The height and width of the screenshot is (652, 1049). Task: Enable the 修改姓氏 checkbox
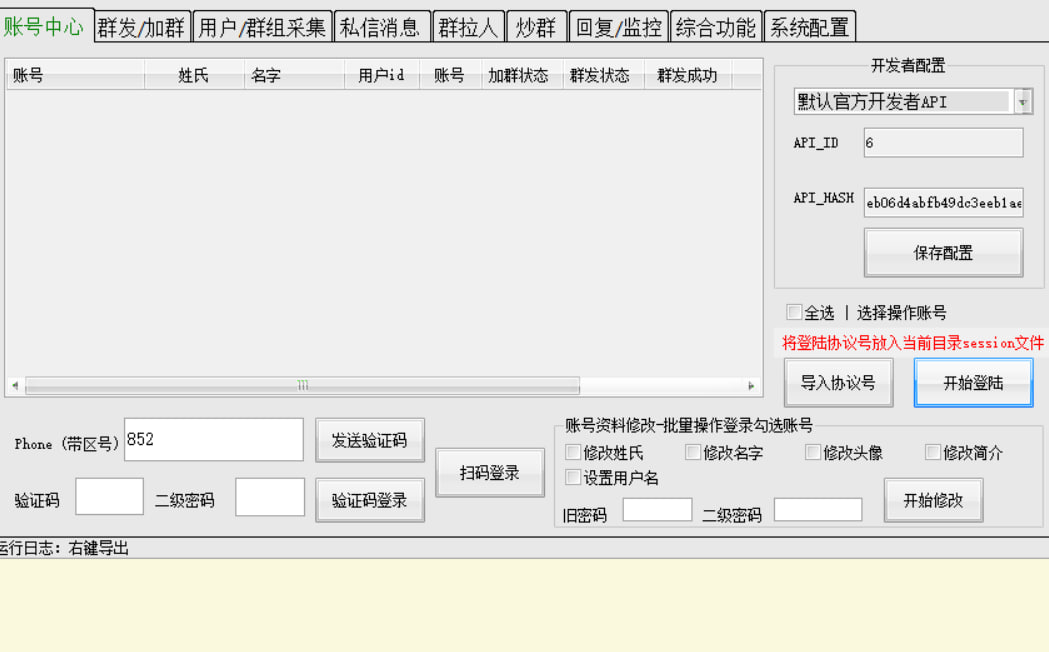[573, 453]
